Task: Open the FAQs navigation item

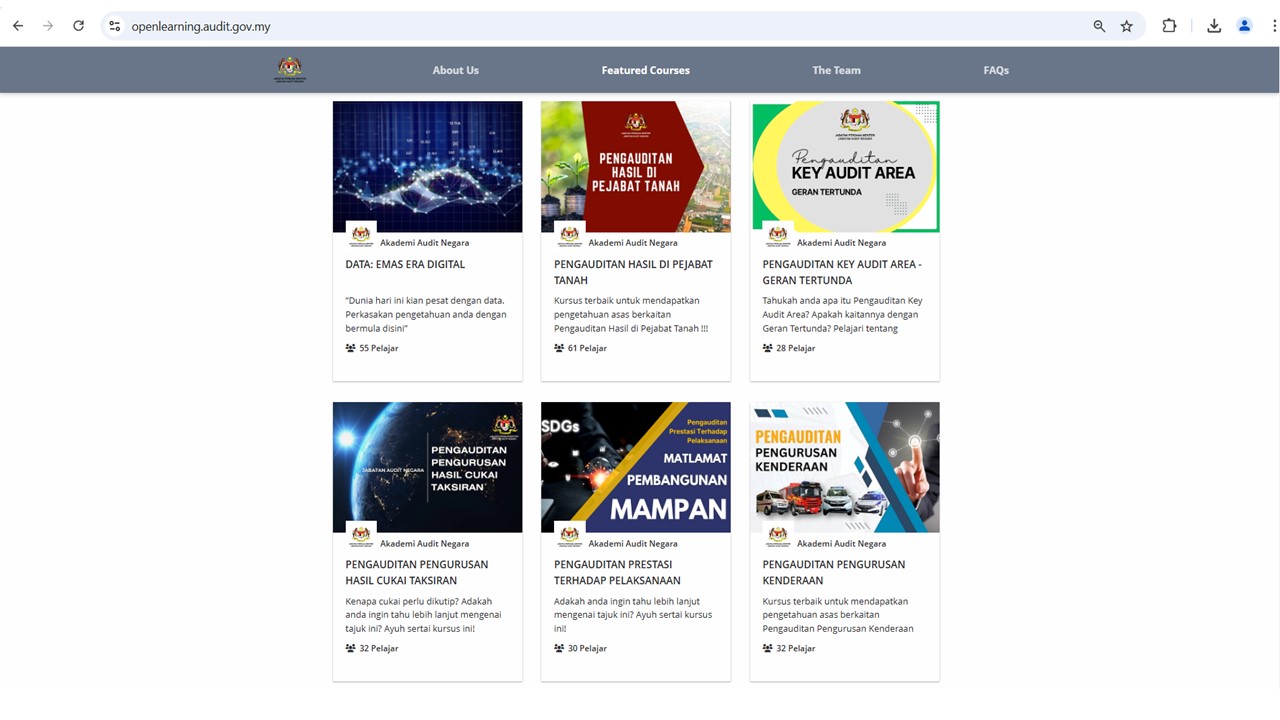Action: coord(996,70)
